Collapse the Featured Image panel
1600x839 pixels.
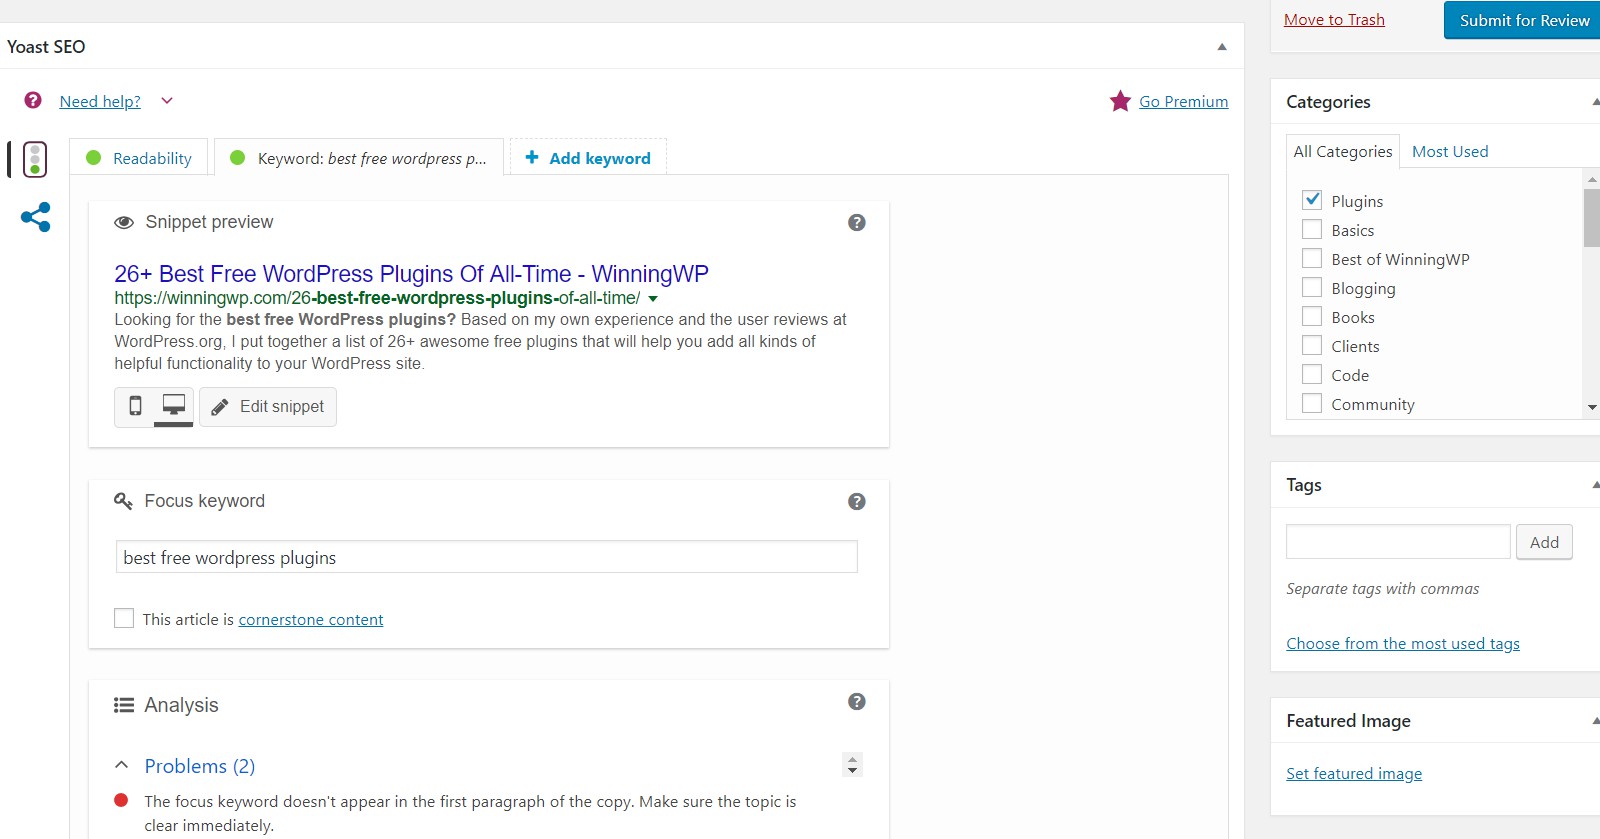1595,721
